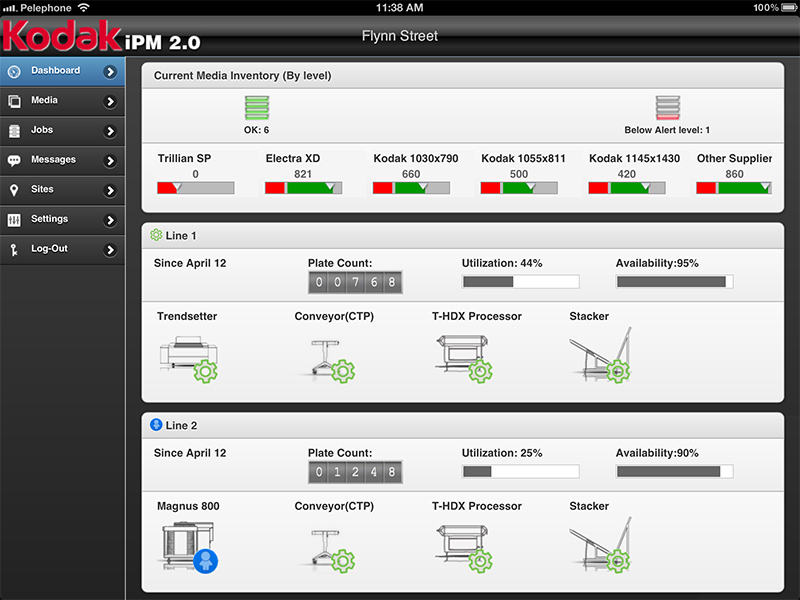The image size is (800, 600).
Task: Click the Kodak 1055x811 inventory level bar
Action: [519, 188]
